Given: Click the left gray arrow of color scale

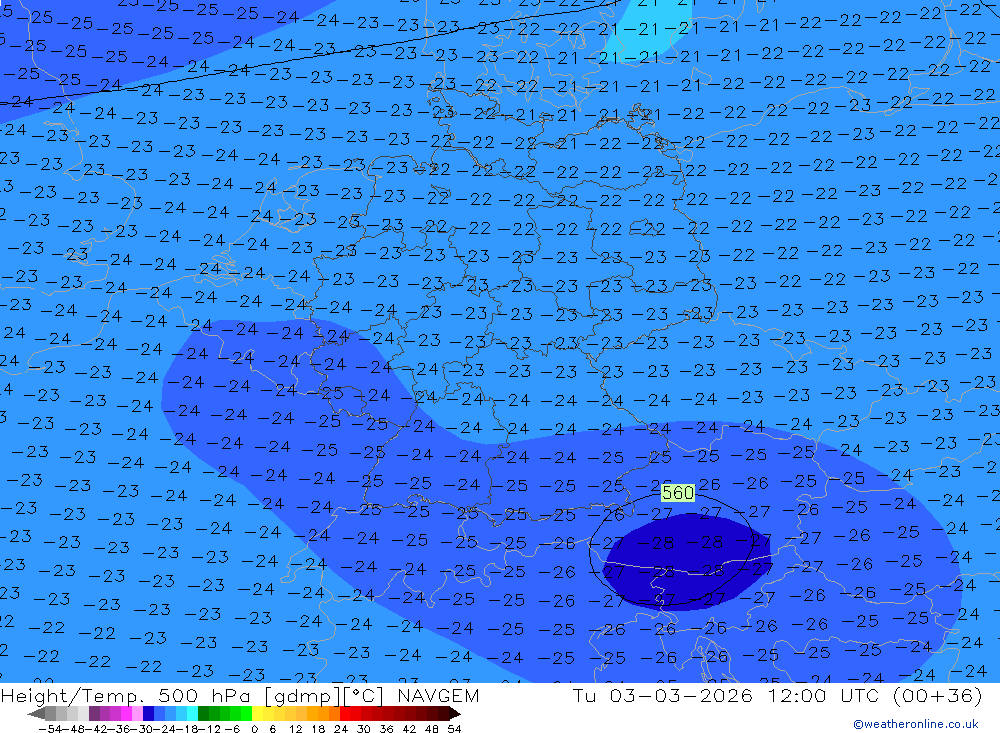Looking at the screenshot, I should point(36,714).
